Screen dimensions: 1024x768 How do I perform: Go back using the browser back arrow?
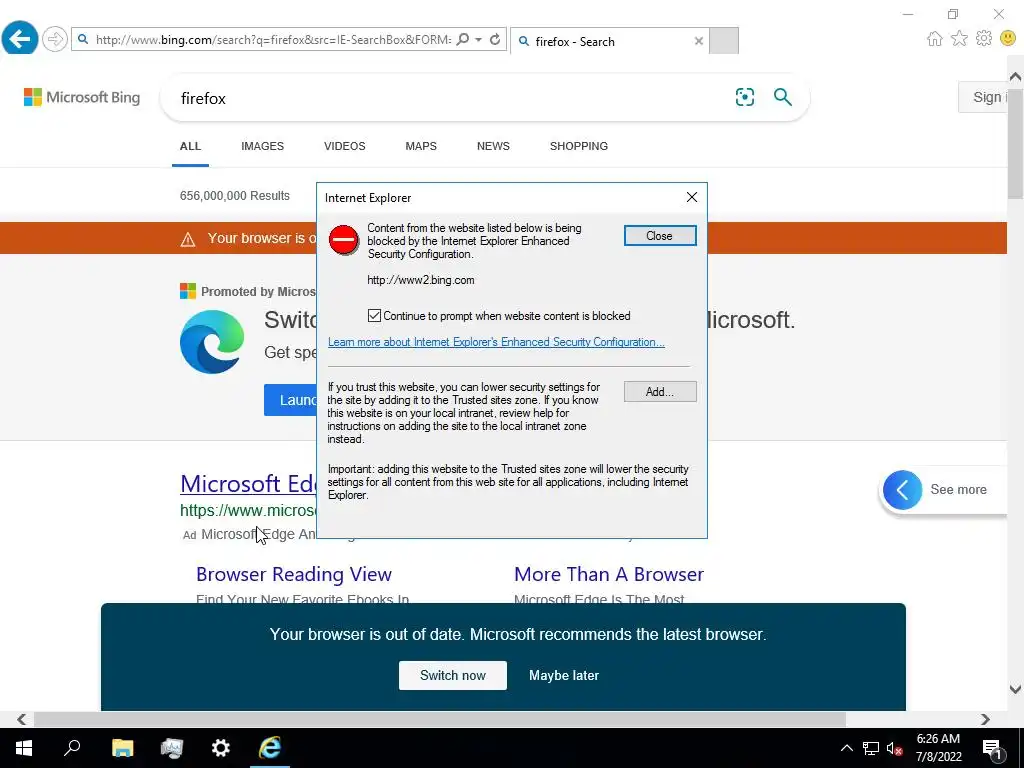[x=20, y=39]
